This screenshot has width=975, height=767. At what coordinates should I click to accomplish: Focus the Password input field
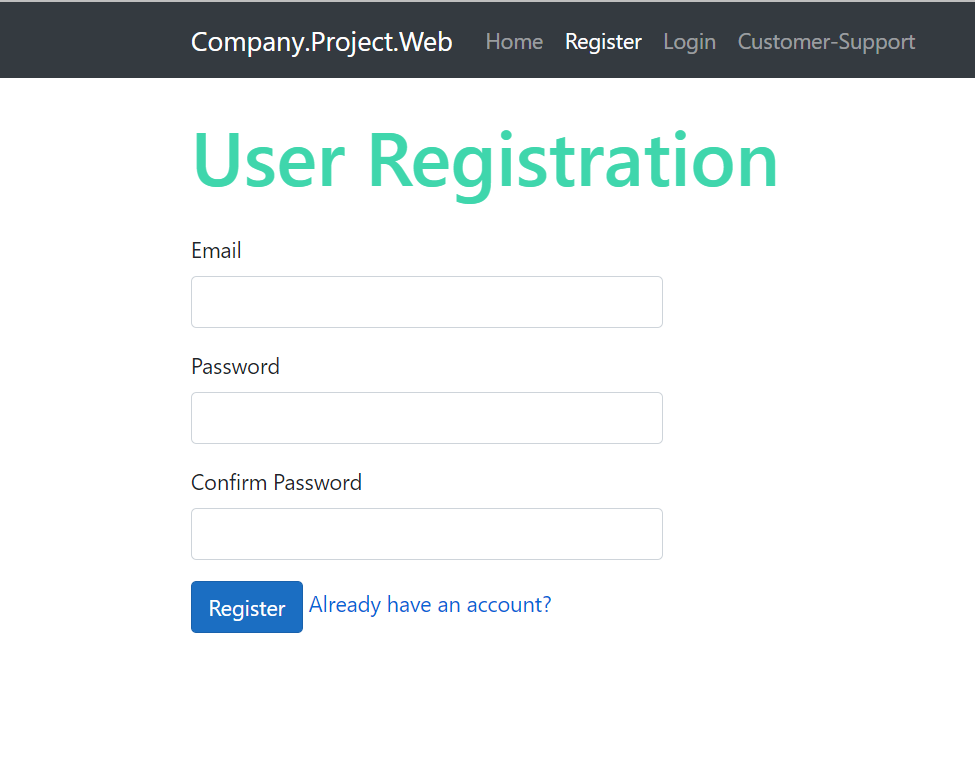tap(426, 417)
